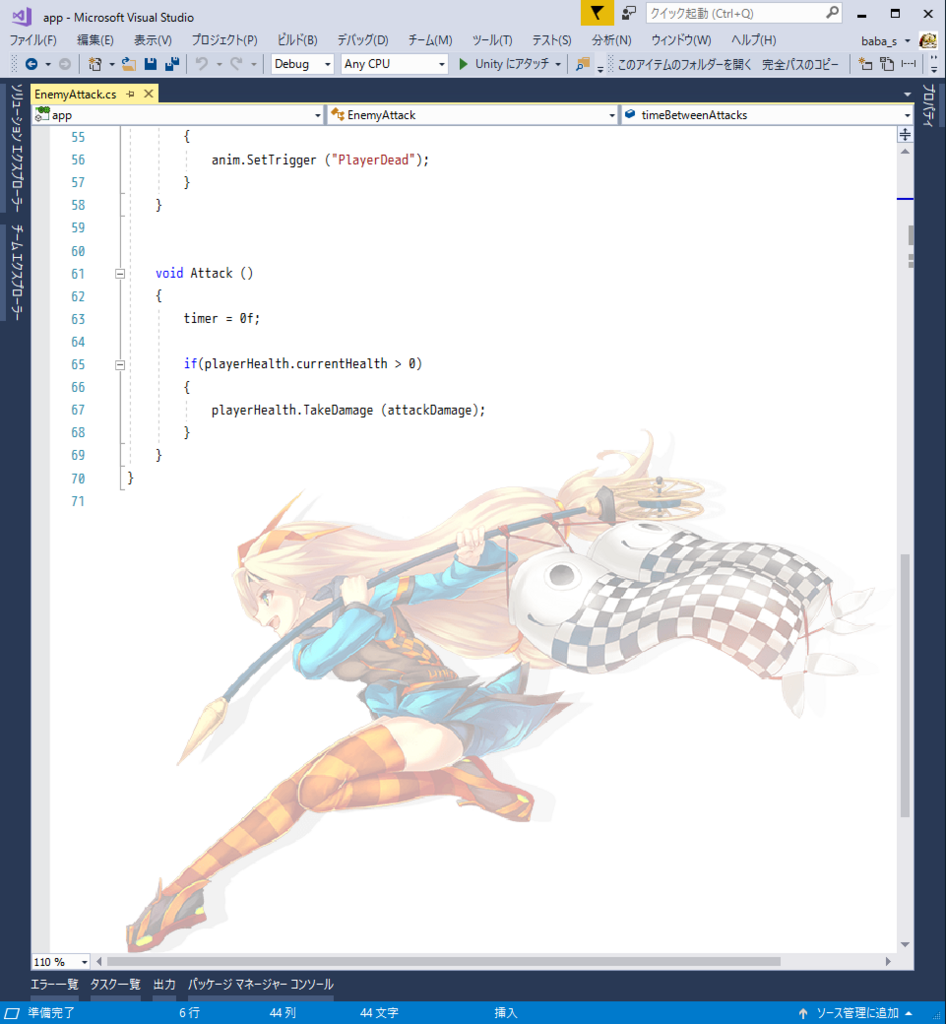This screenshot has height=1024, width=946.
Task: Click the second icon after 完全パスのコピー
Action: point(887,64)
